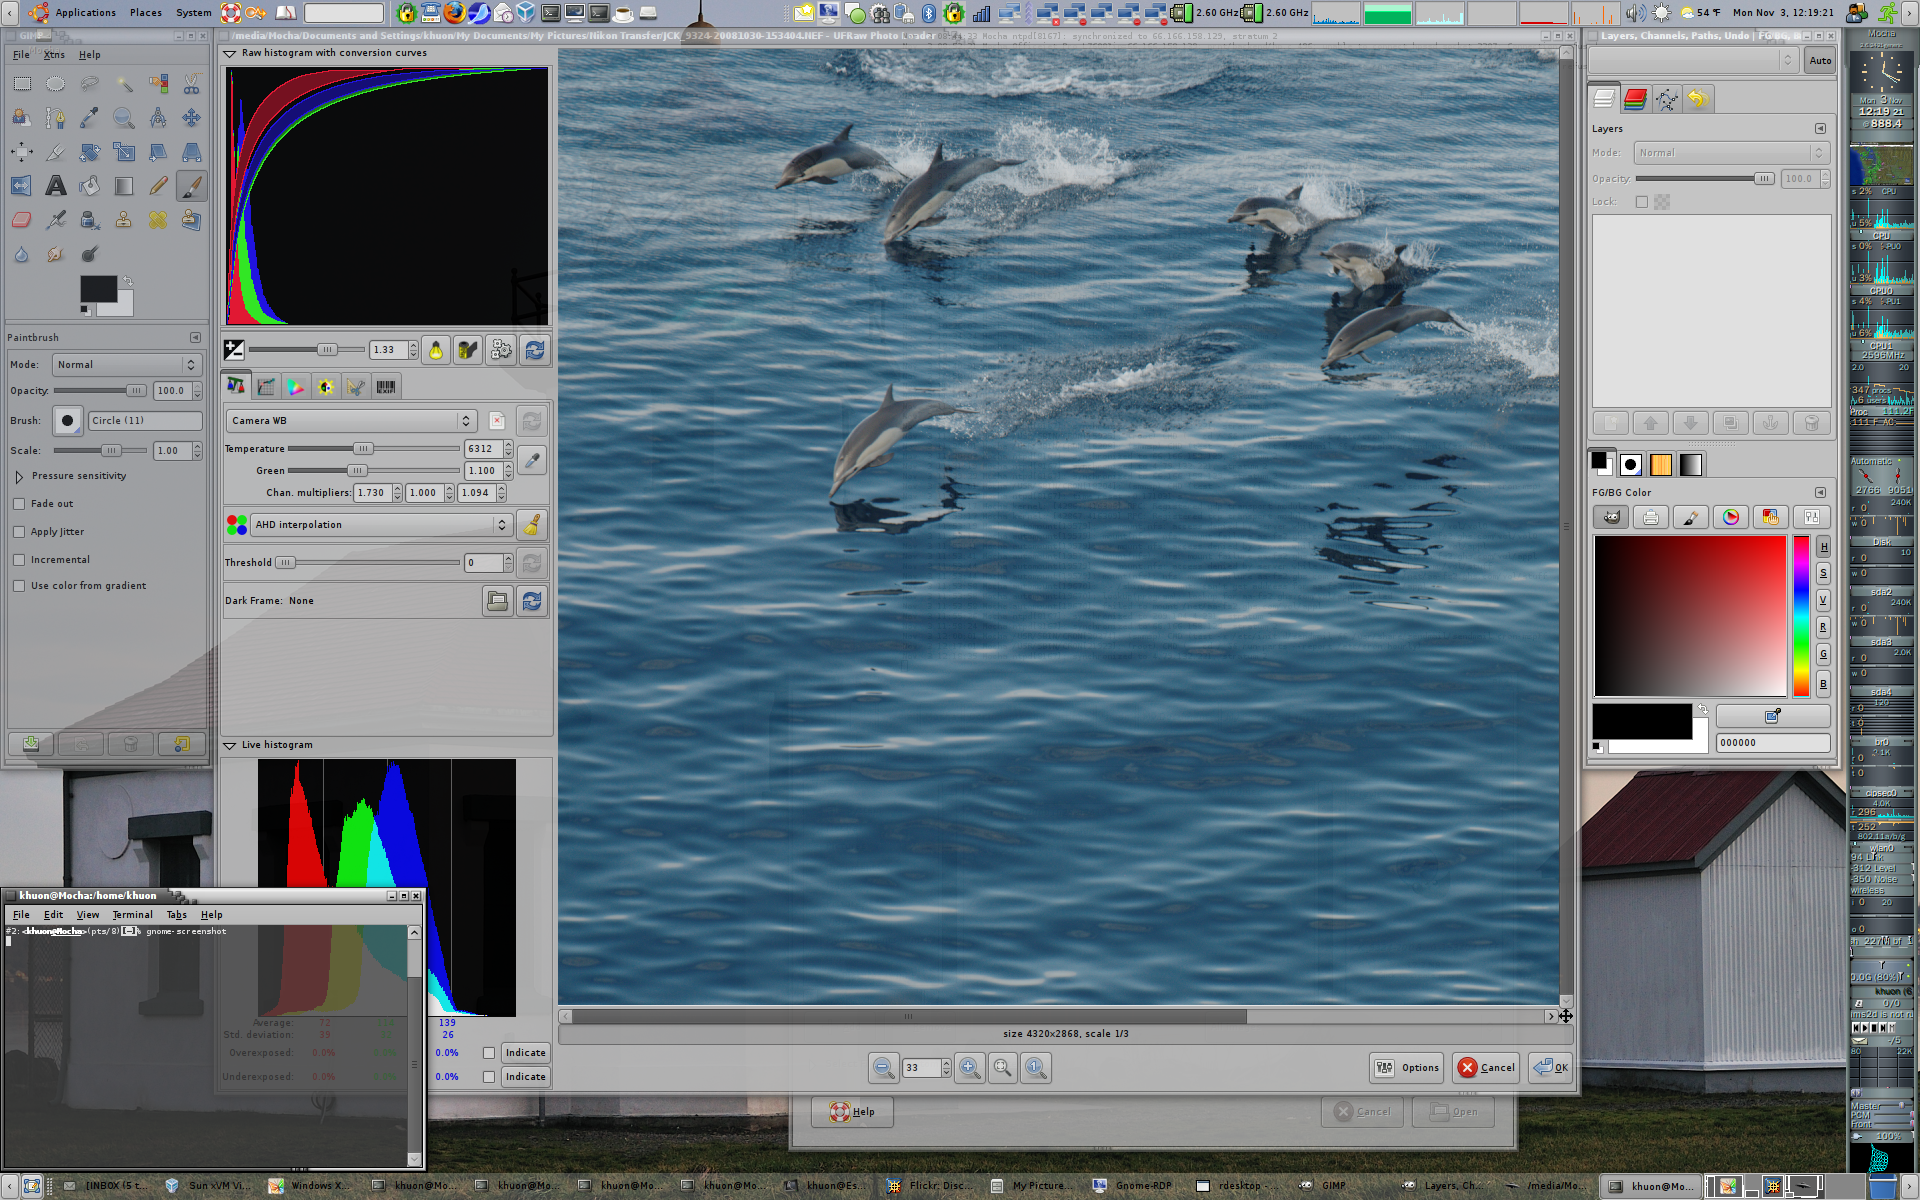Toggle the layer Lock checkbox
This screenshot has width=1920, height=1200.
(x=1641, y=202)
